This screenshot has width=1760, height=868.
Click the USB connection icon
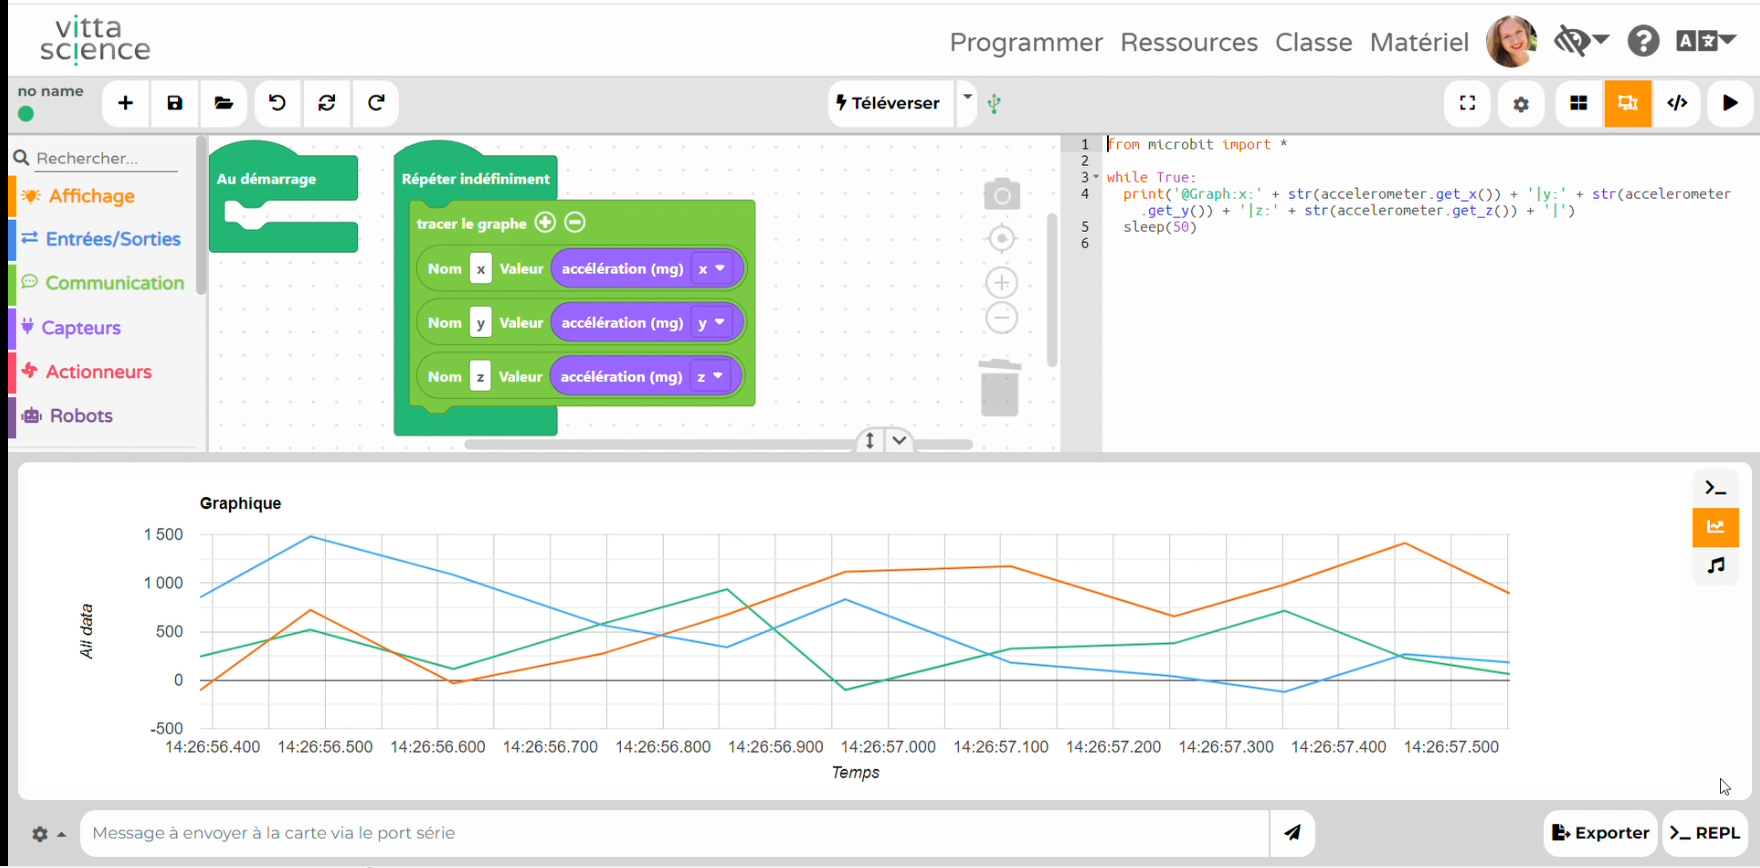tap(994, 103)
